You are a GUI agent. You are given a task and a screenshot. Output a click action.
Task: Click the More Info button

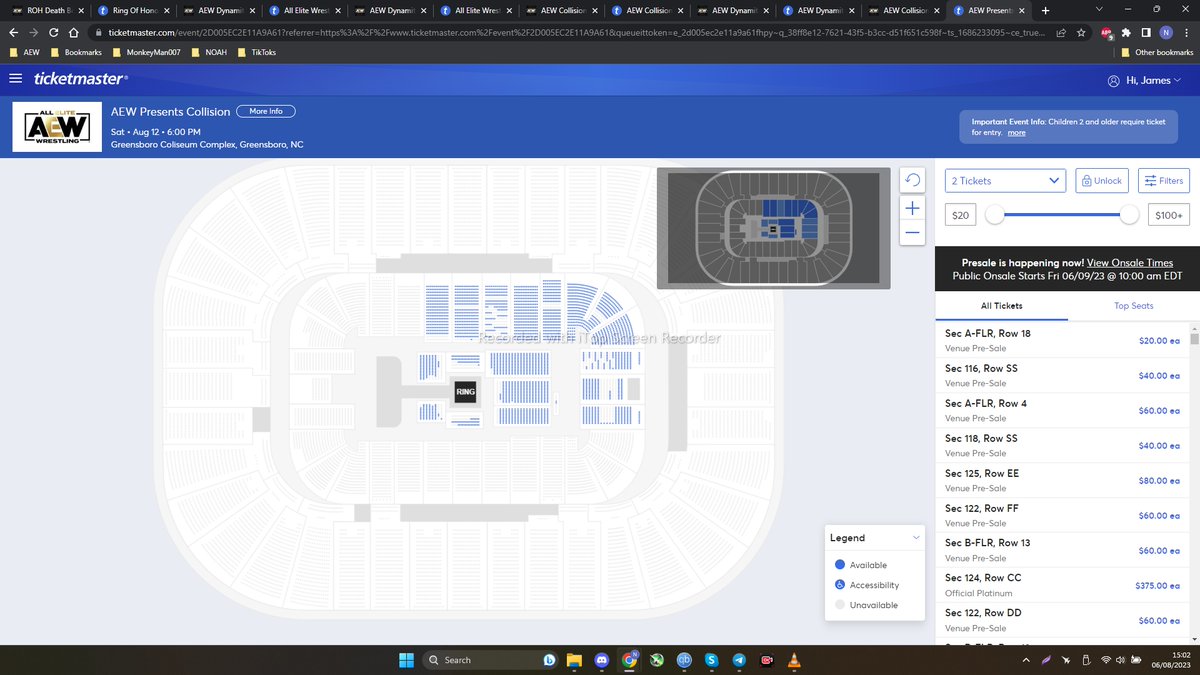pyautogui.click(x=265, y=111)
